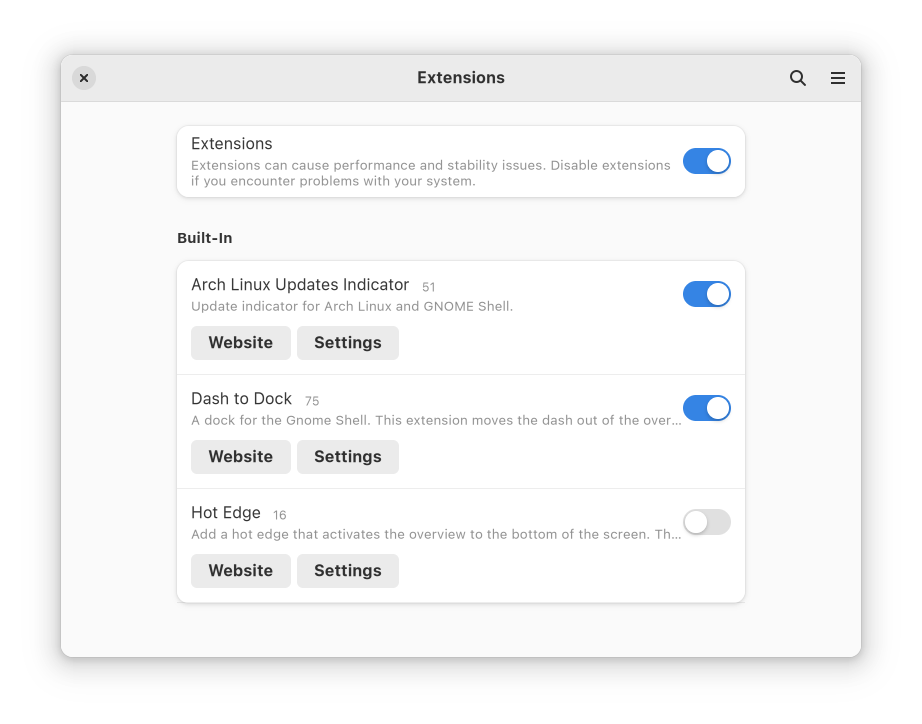Screen dimensions: 922x724
Task: Open the Dash to Dock website
Action: click(x=240, y=457)
